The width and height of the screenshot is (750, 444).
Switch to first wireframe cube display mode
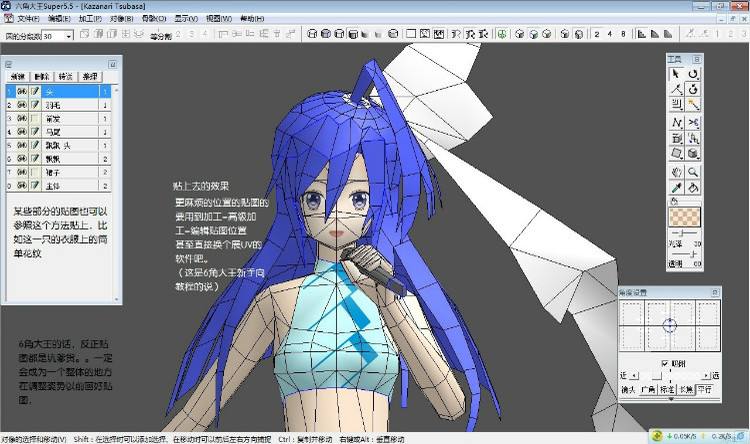[312, 34]
